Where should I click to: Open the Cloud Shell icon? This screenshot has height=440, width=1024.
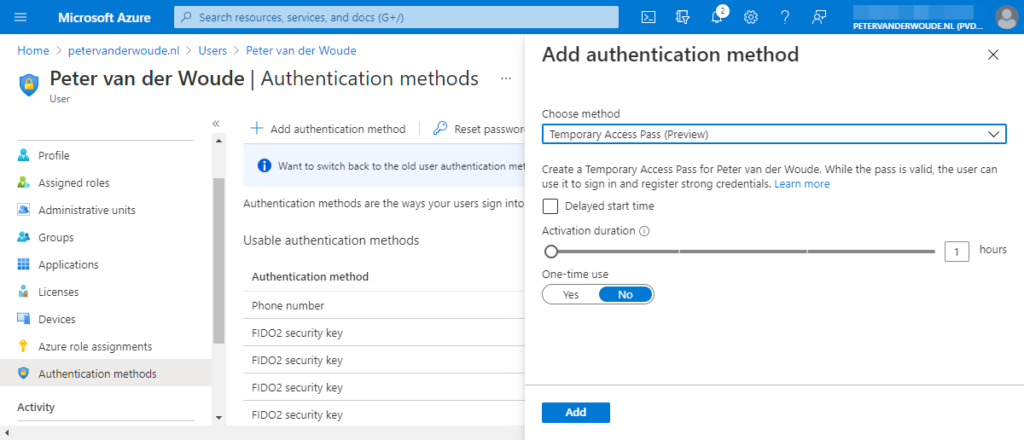648,17
